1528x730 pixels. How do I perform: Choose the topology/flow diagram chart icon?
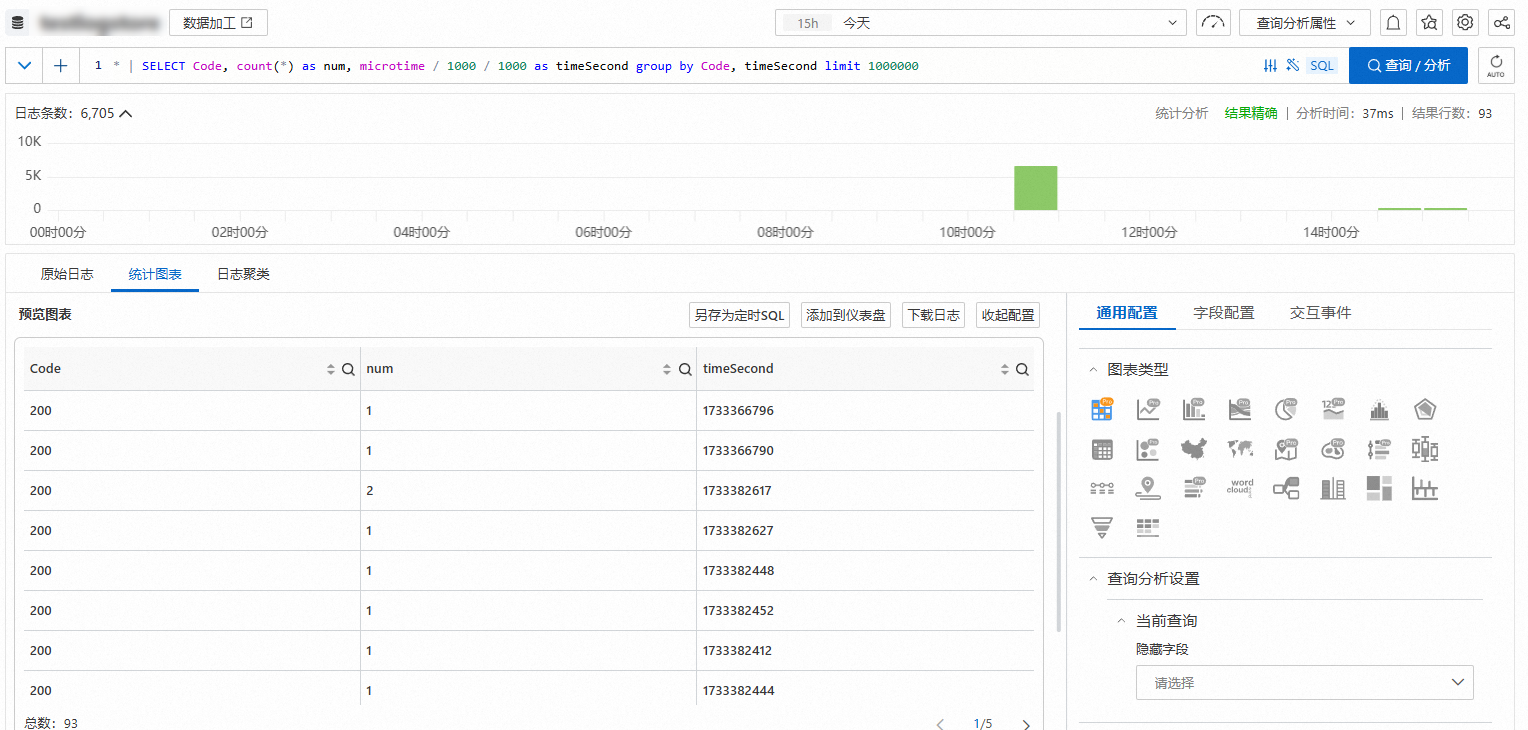[1286, 488]
